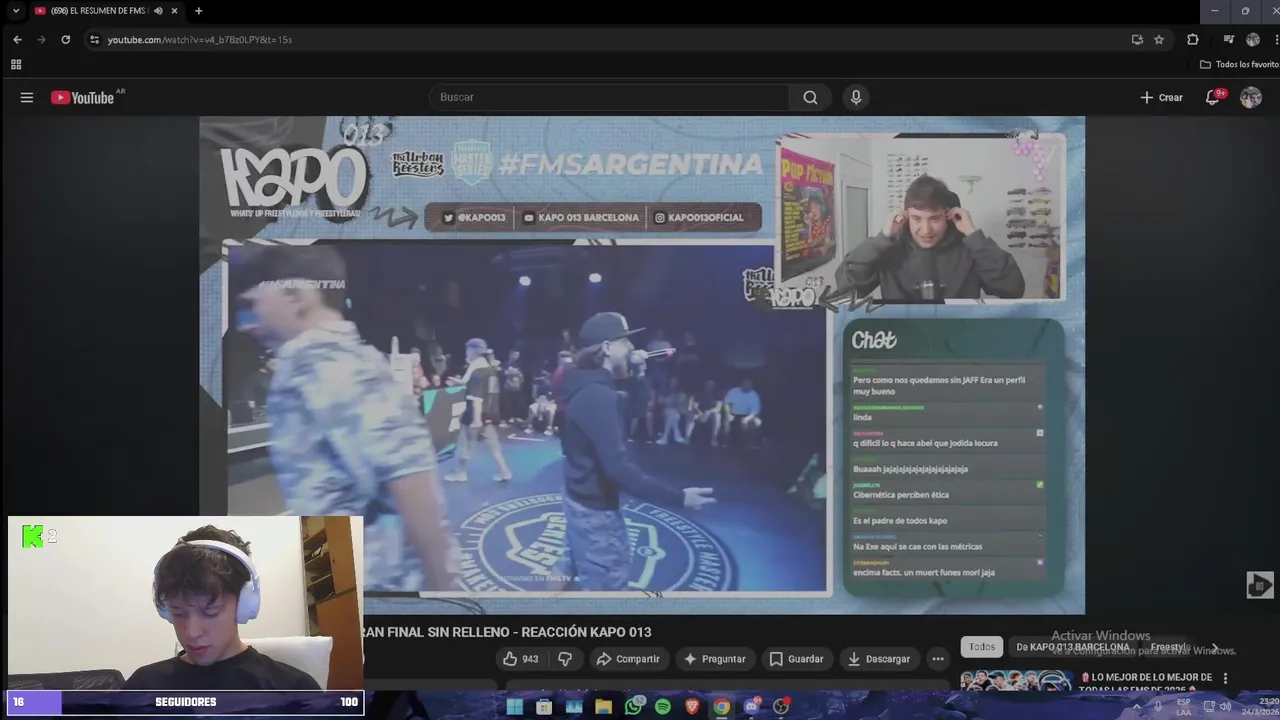Open more actions ellipsis under the video
The height and width of the screenshot is (720, 1280).
tap(937, 659)
